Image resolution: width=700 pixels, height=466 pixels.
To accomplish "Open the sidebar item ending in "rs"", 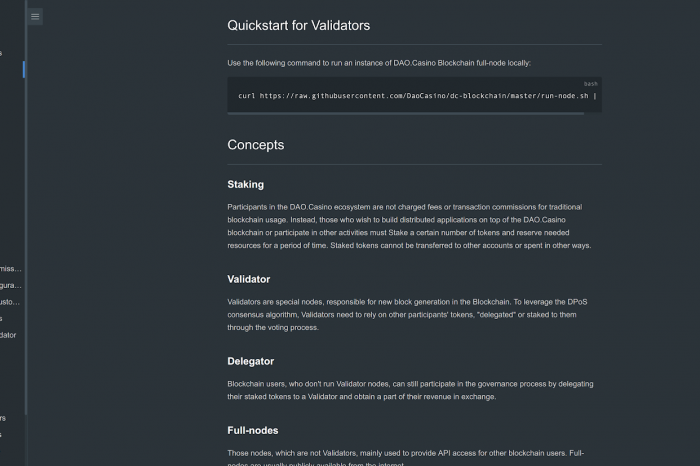I will point(3,418).
